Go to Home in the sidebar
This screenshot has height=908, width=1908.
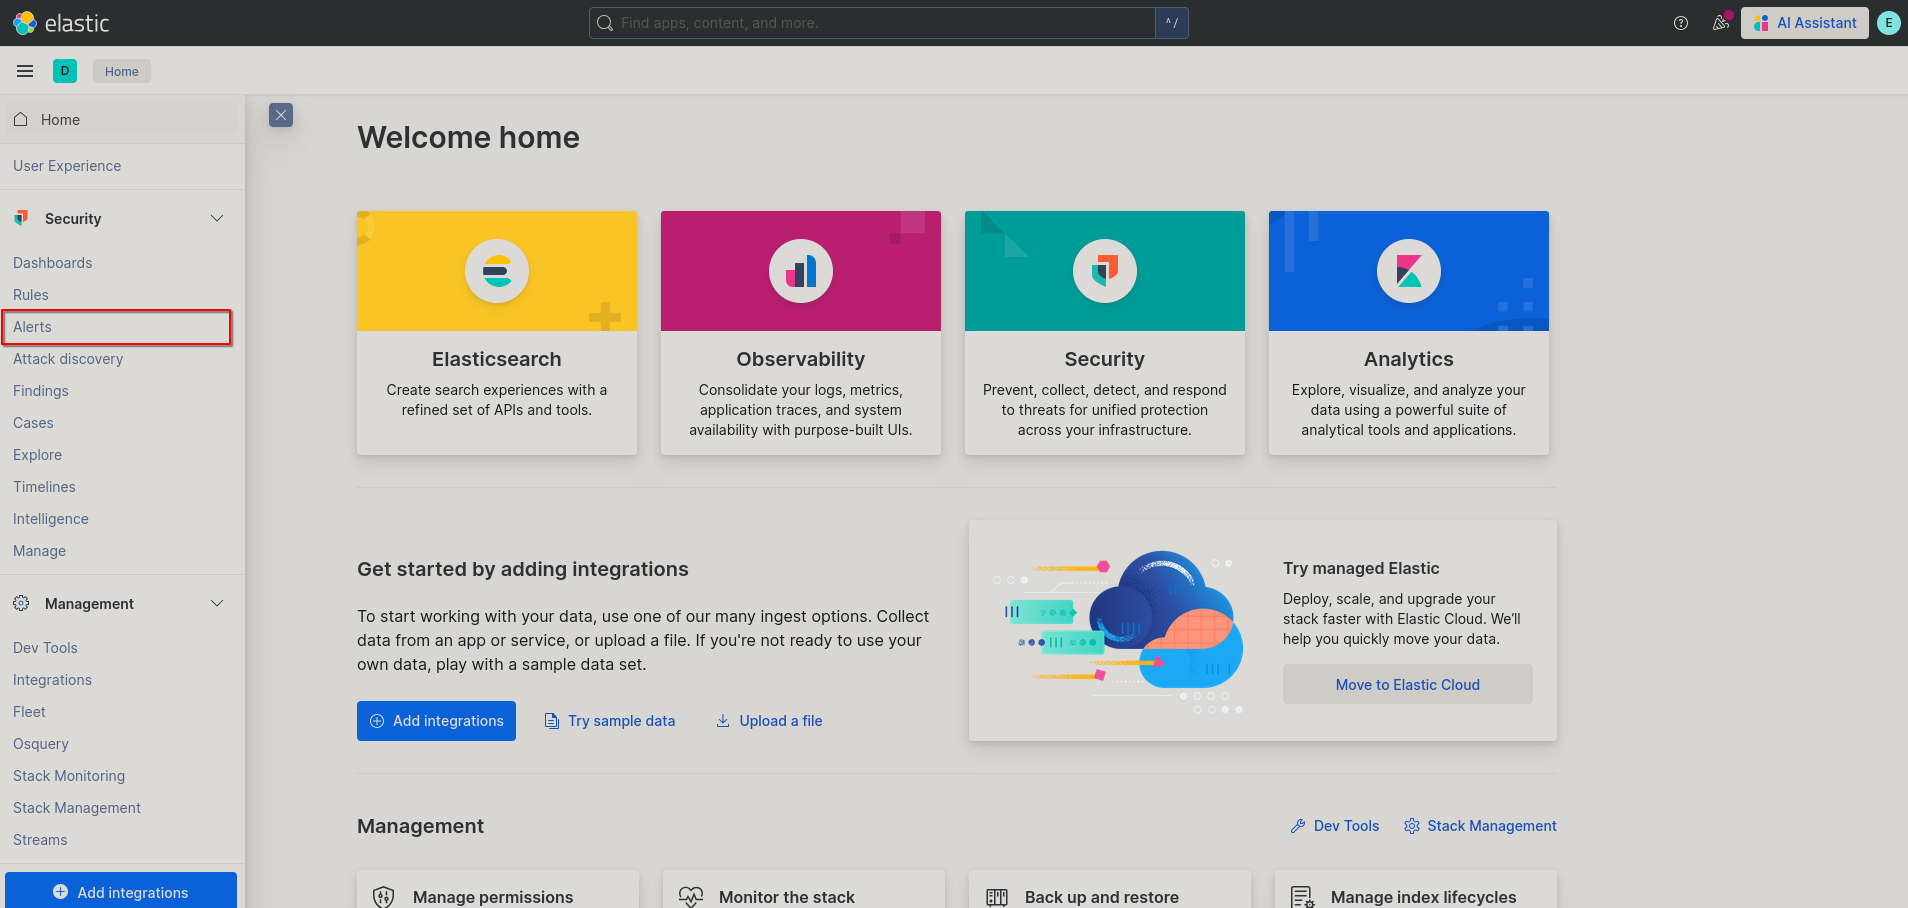(x=121, y=119)
